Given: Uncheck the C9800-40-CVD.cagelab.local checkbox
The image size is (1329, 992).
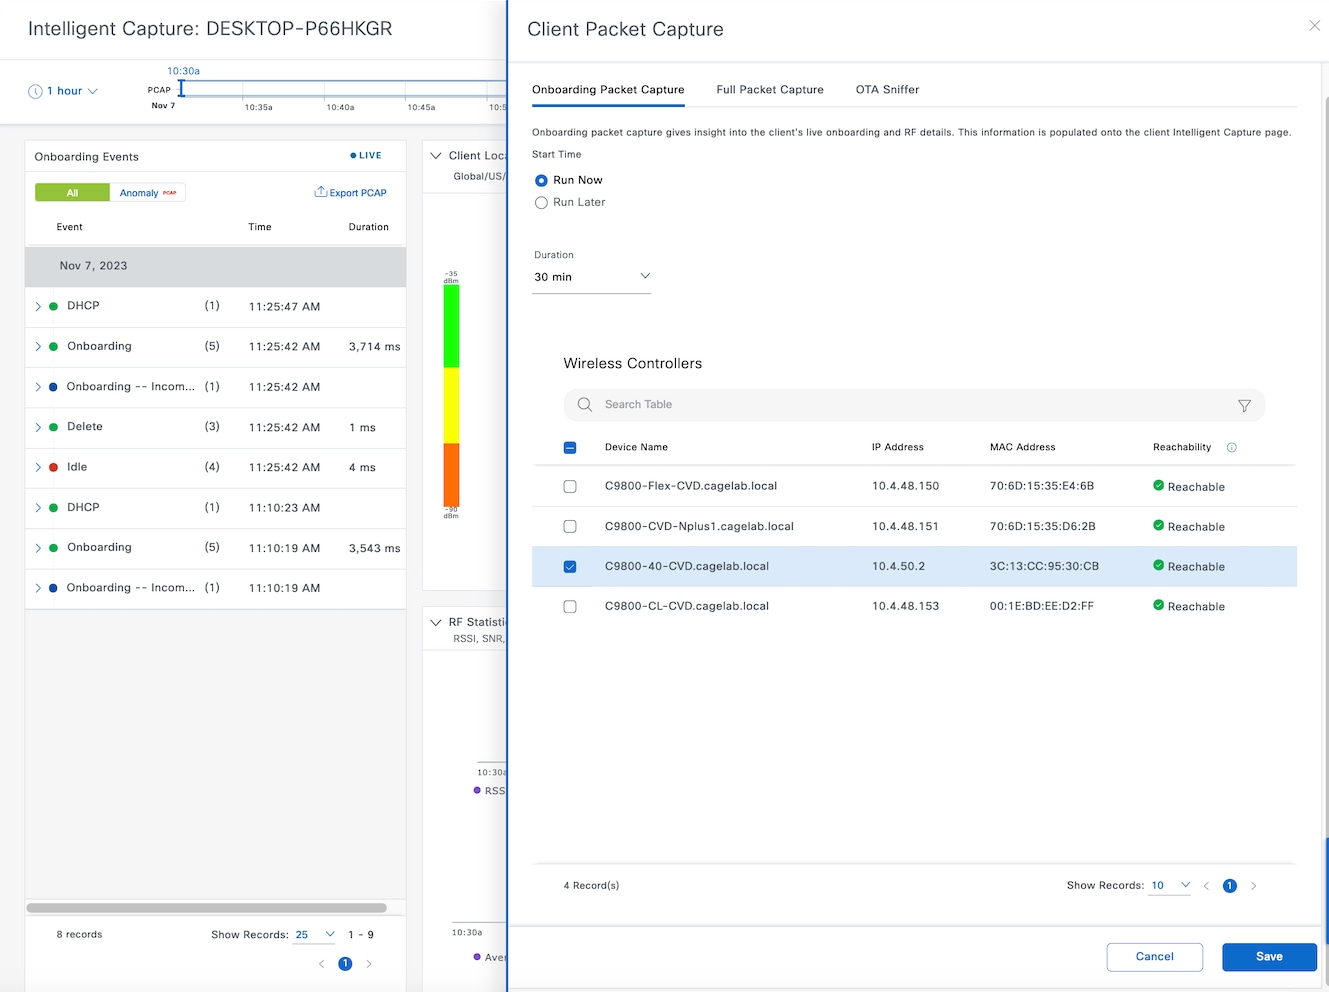Looking at the screenshot, I should tap(570, 567).
